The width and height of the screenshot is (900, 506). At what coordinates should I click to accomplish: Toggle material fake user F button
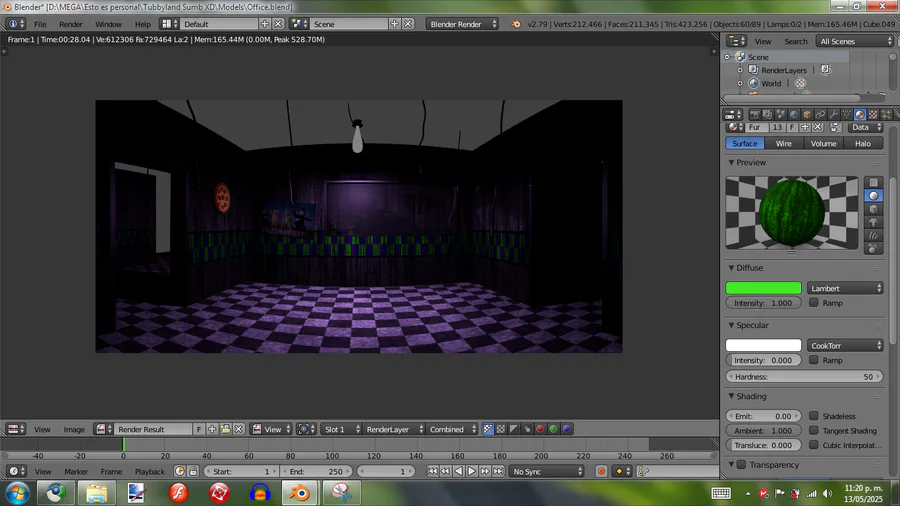792,127
